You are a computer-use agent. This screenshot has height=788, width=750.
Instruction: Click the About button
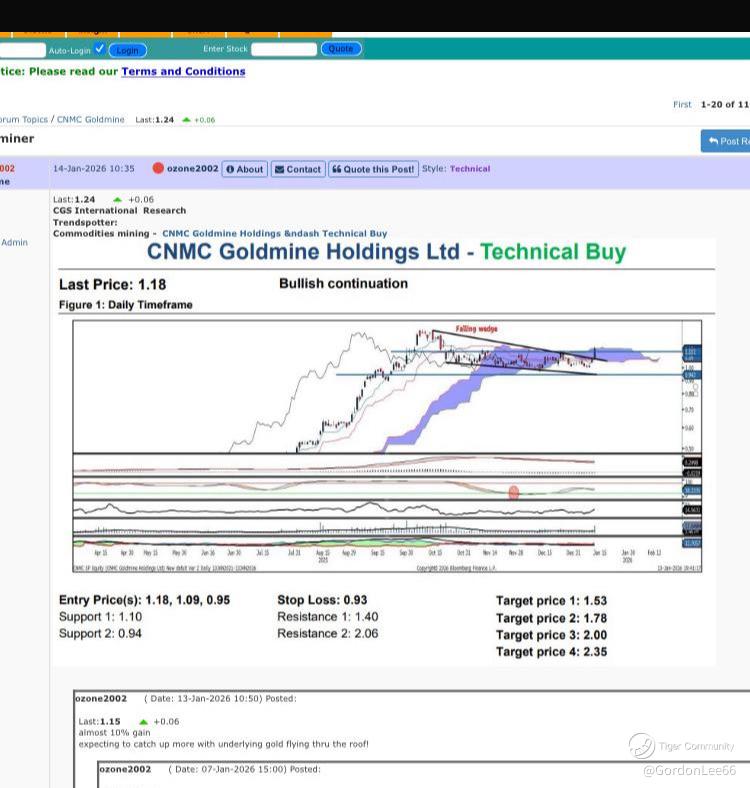(x=245, y=169)
